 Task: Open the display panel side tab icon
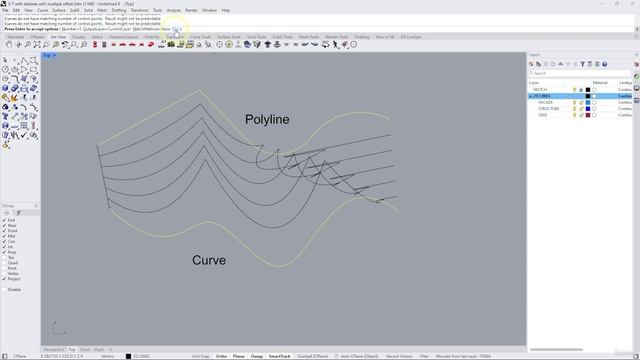click(636, 88)
